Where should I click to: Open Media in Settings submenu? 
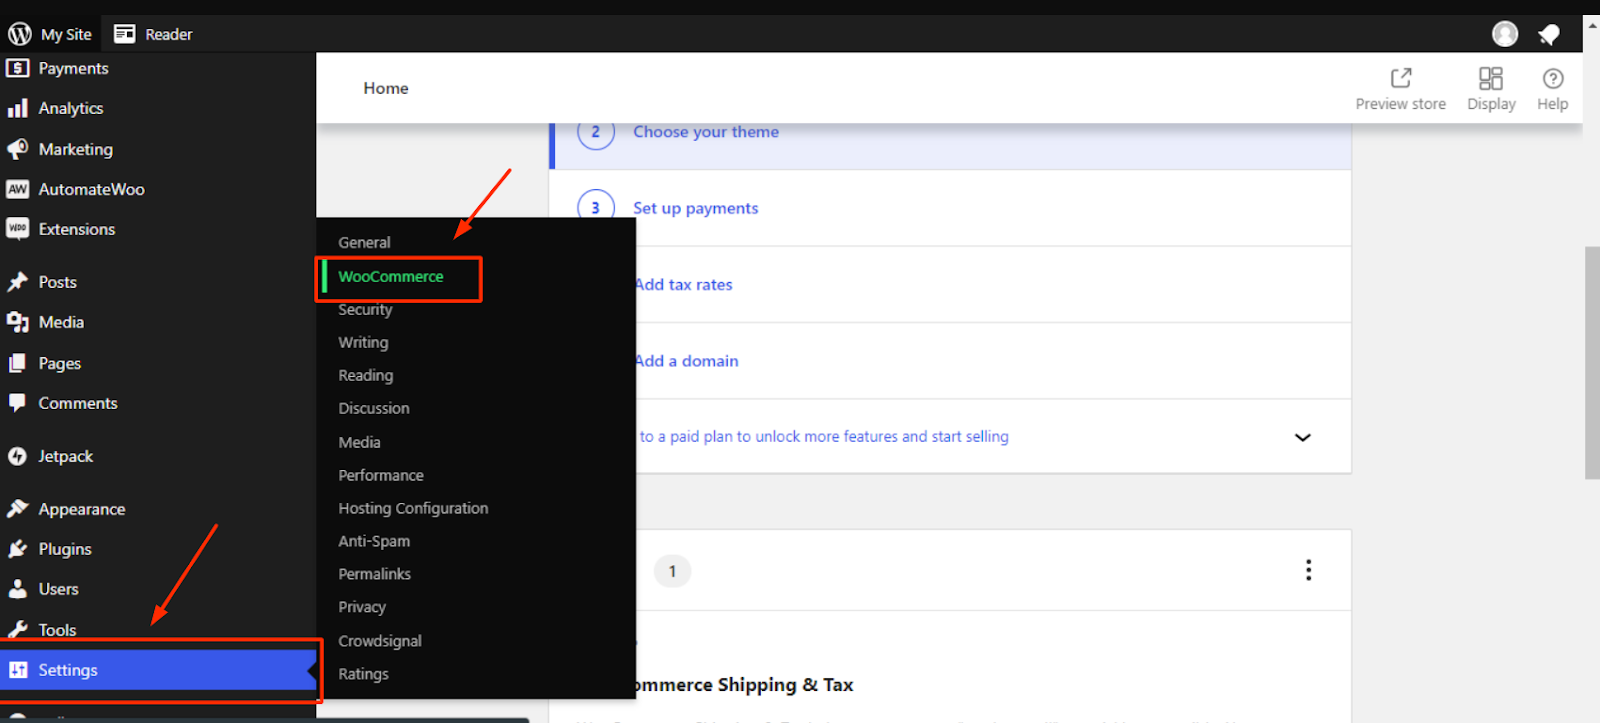coord(359,442)
